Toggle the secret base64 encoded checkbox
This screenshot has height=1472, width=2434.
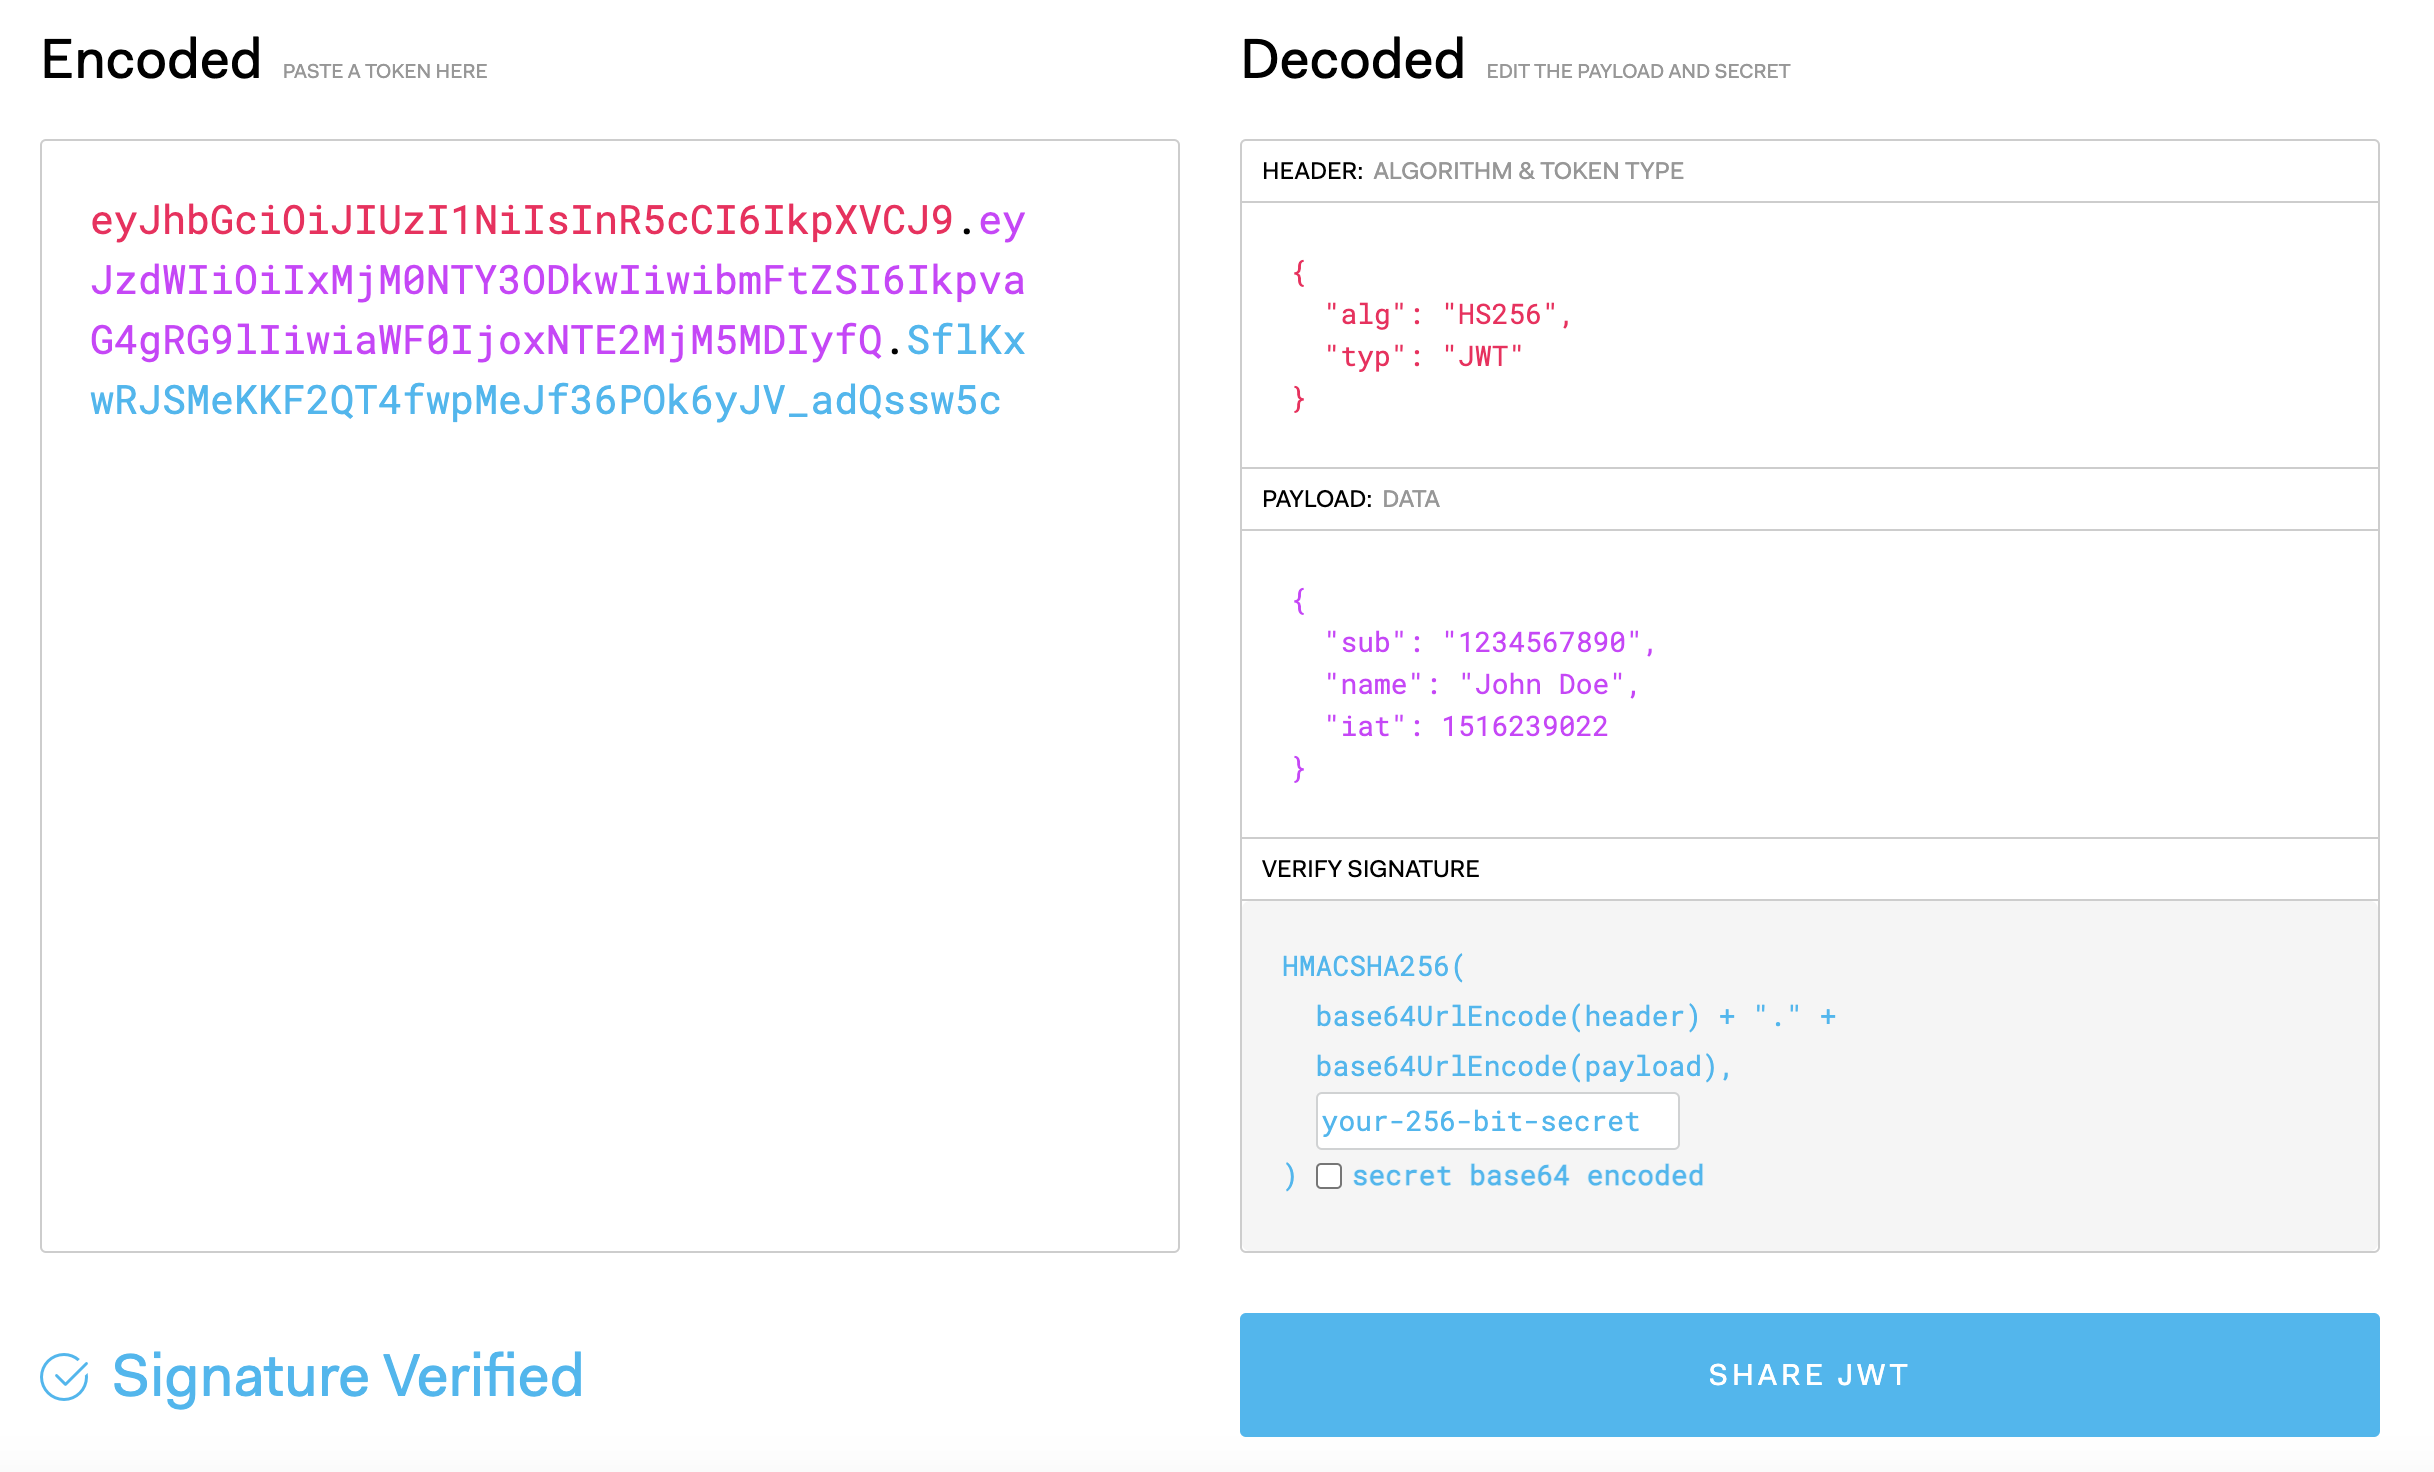click(1328, 1176)
